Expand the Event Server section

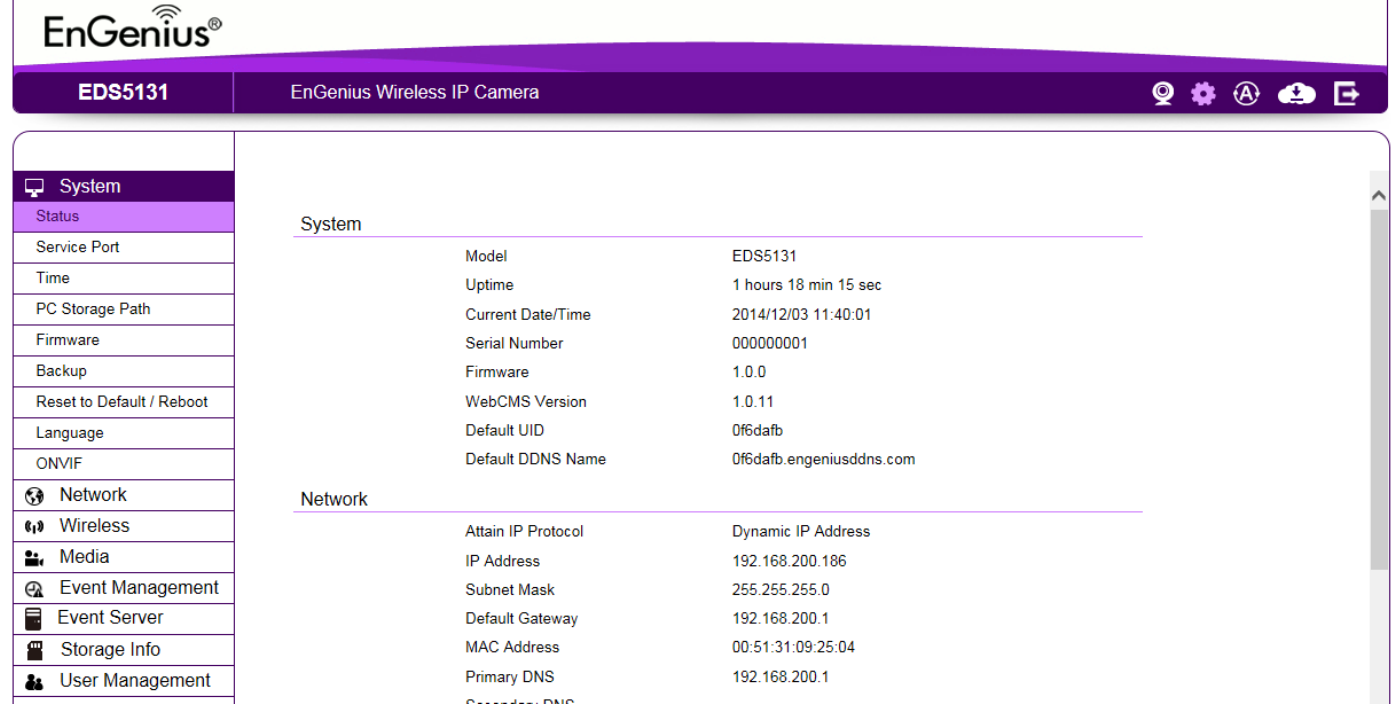pyautogui.click(x=124, y=619)
